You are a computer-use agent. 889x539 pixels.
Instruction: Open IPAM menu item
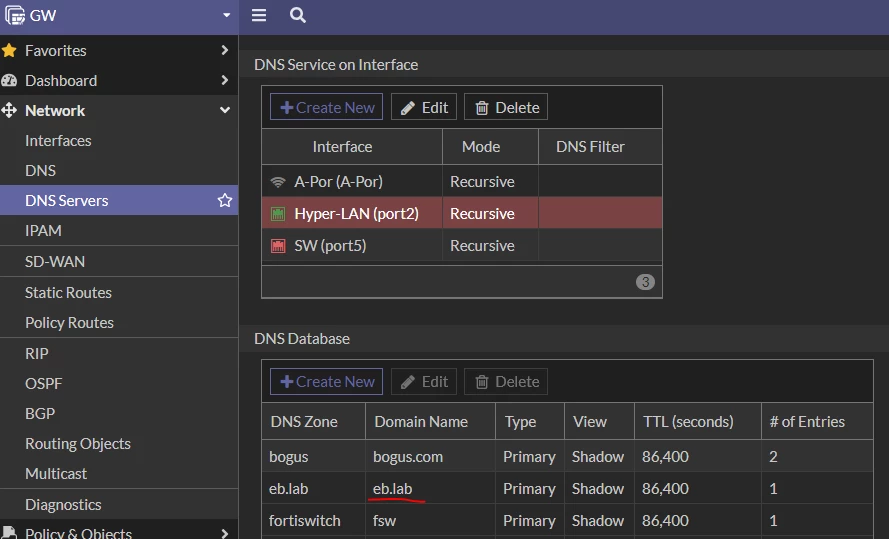[43, 231]
